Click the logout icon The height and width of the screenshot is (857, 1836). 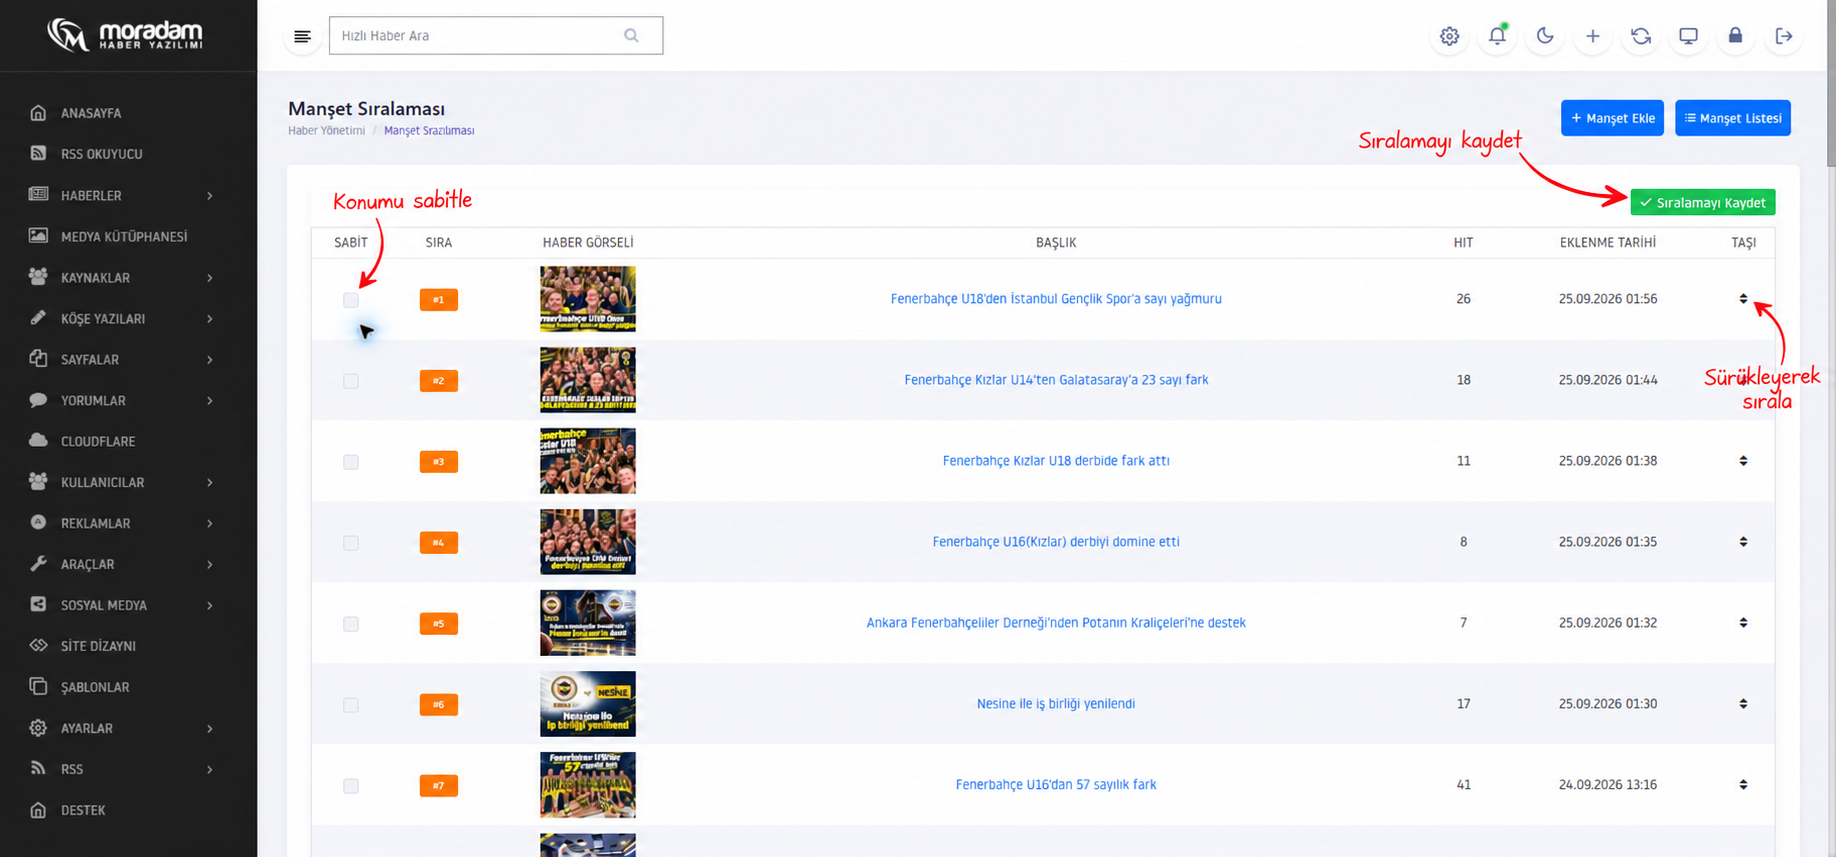click(x=1784, y=36)
